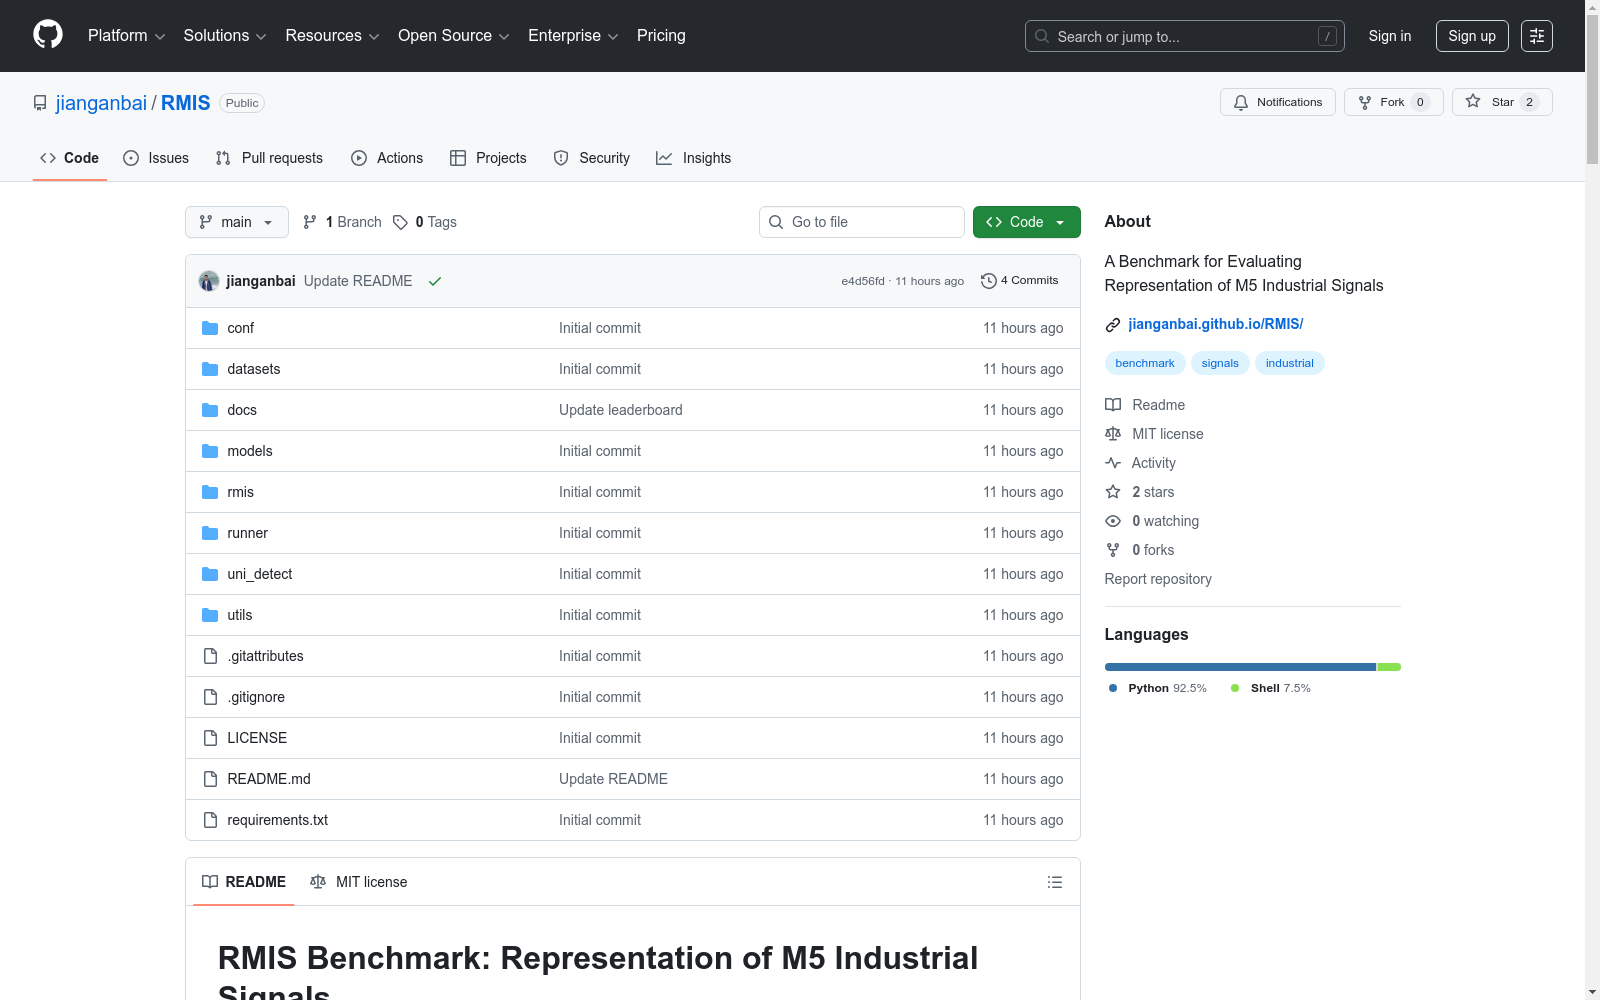Open the global navigation menu icon

point(1537,36)
